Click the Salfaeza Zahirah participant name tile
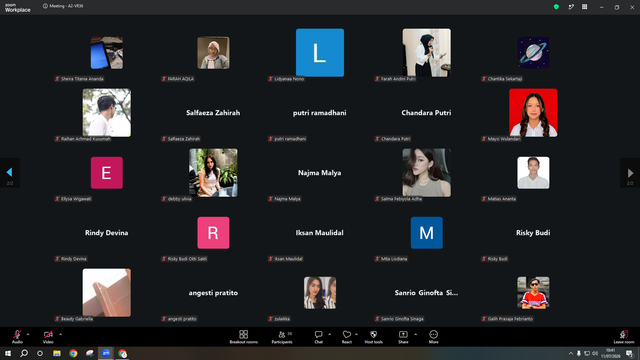This screenshot has width=640, height=360. pyautogui.click(x=213, y=113)
